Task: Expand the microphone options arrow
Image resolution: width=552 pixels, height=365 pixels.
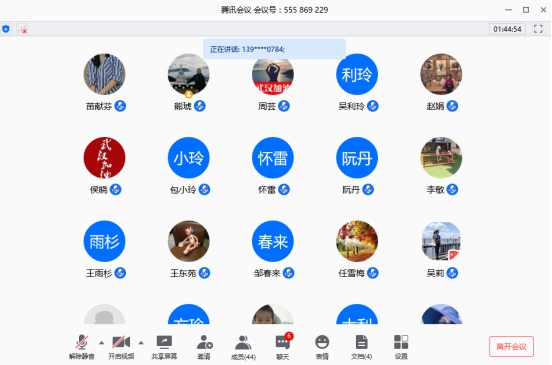Action: [101, 342]
